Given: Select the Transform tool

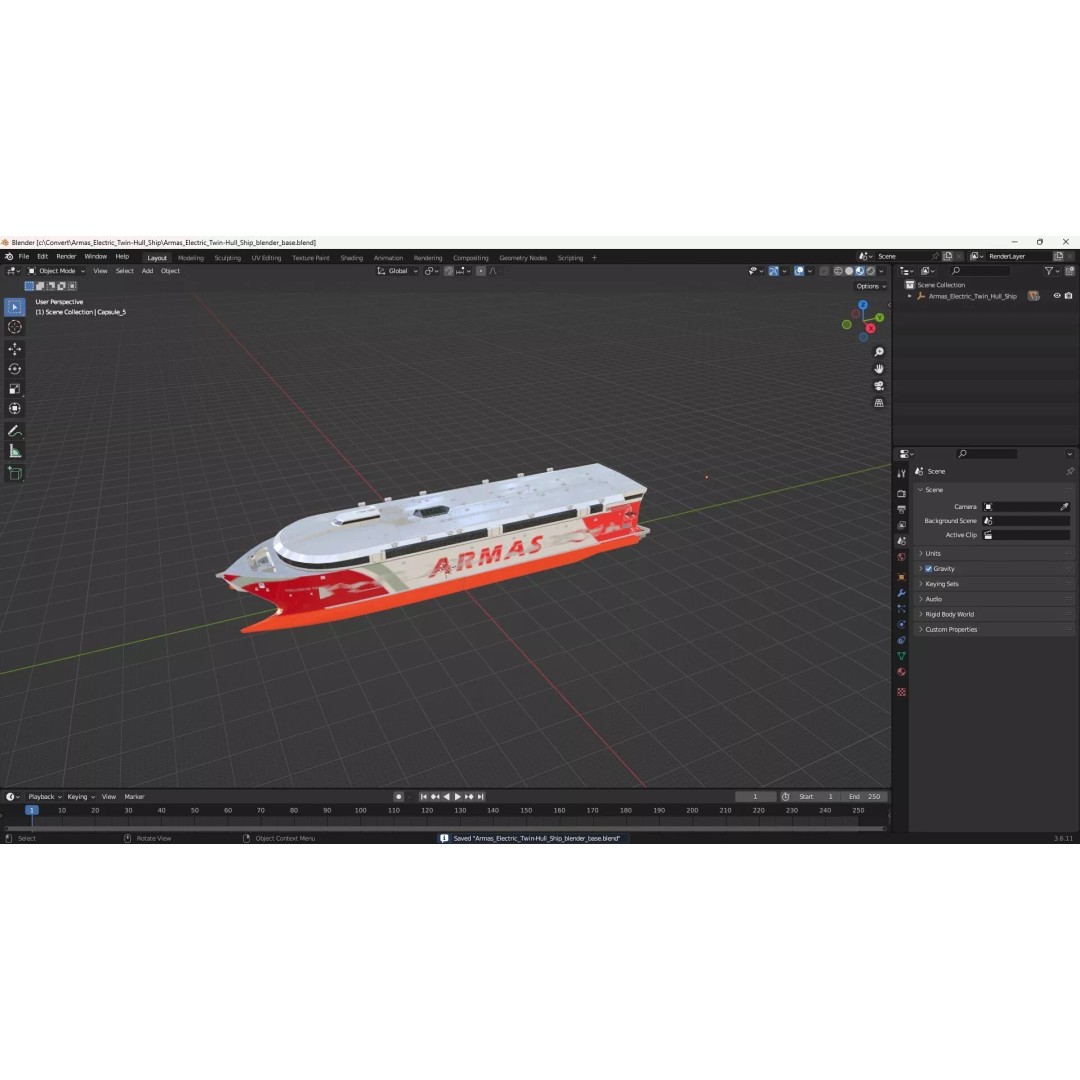Looking at the screenshot, I should tap(14, 409).
